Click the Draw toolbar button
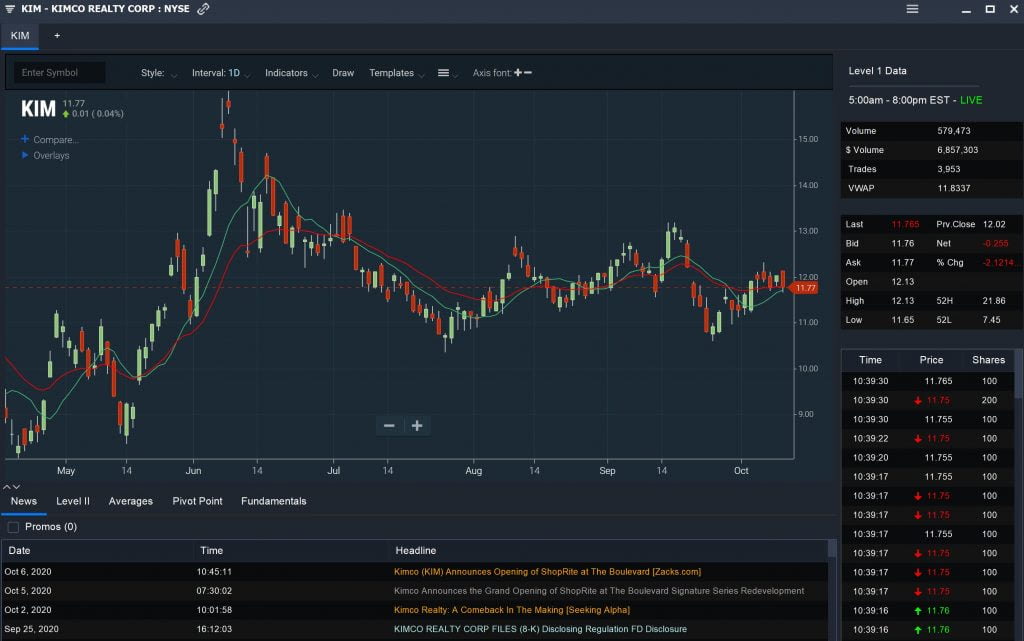1024x641 pixels. point(343,73)
